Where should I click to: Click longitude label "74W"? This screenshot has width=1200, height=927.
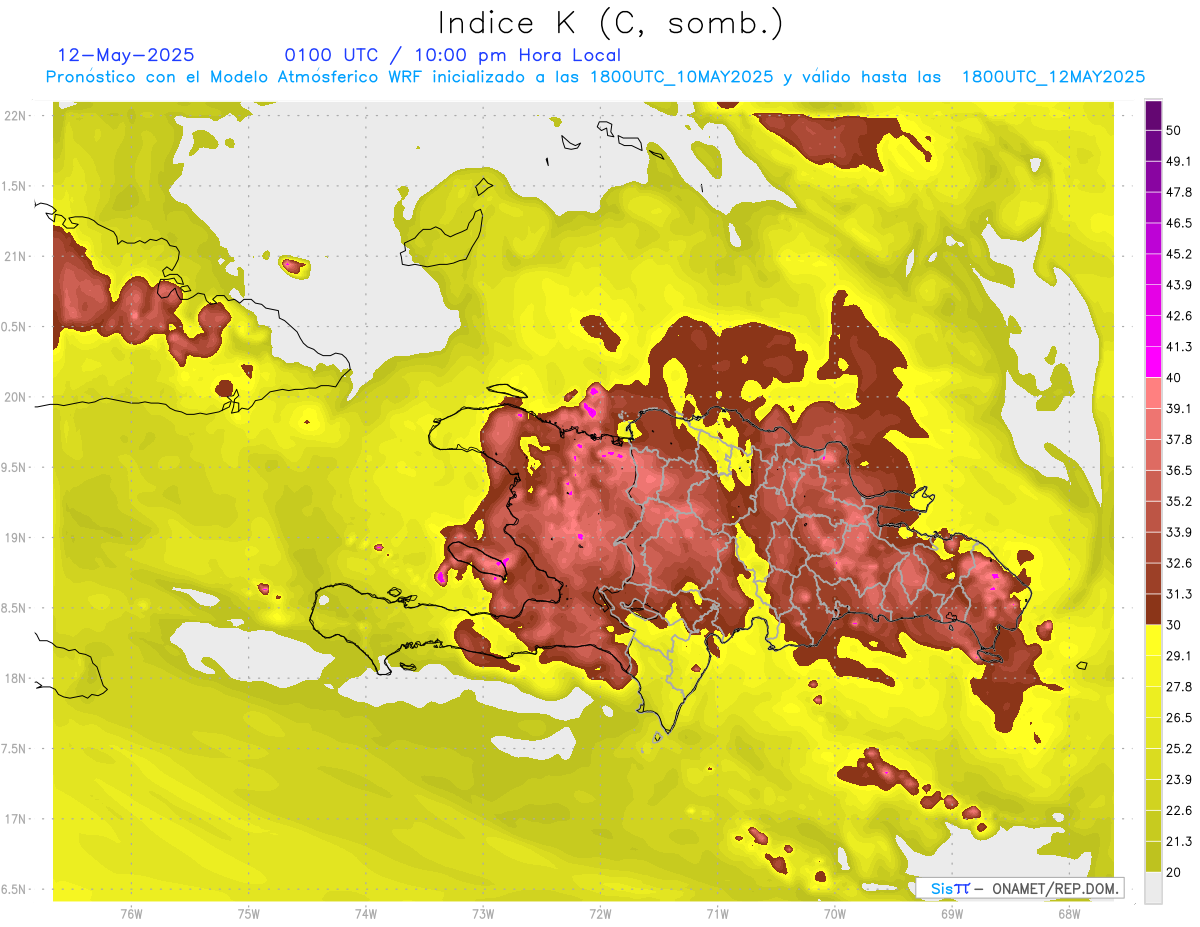(366, 913)
